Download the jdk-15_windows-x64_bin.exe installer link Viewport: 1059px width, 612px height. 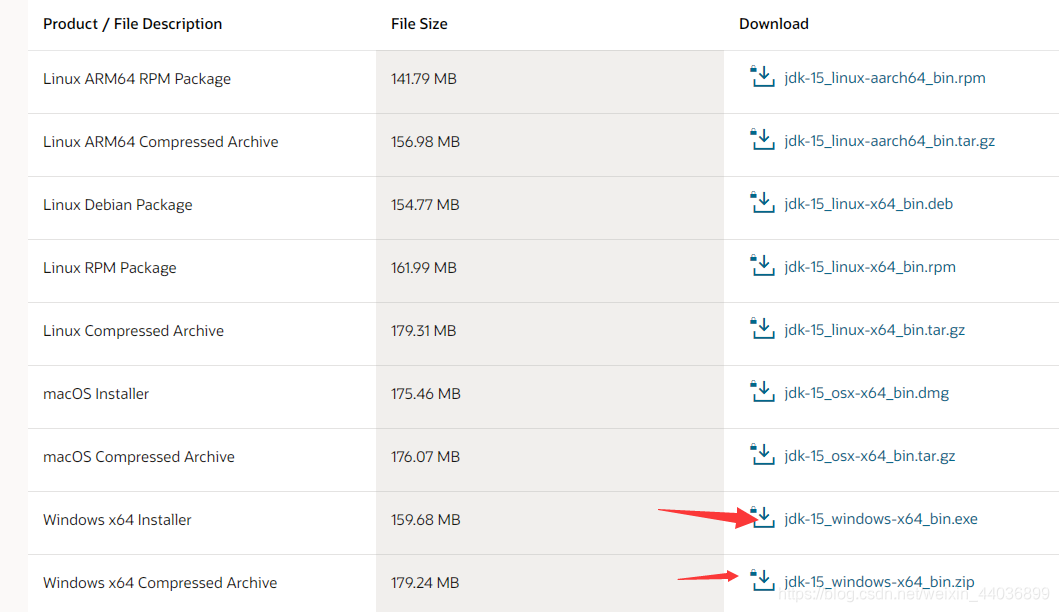point(881,519)
